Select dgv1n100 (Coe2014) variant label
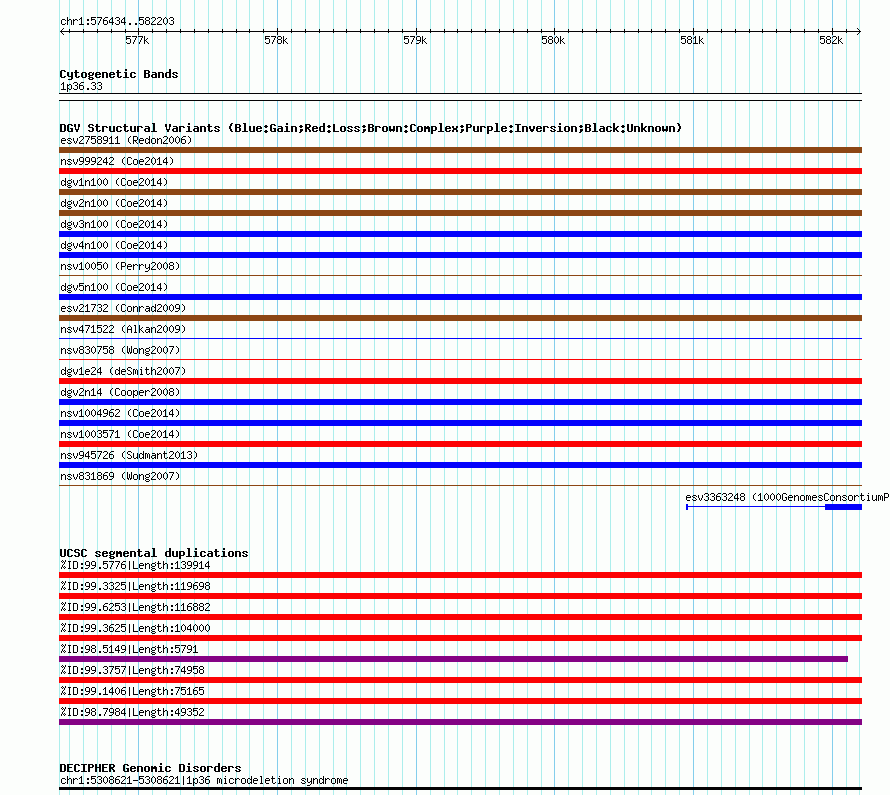Image resolution: width=890 pixels, height=795 pixels. click(114, 182)
